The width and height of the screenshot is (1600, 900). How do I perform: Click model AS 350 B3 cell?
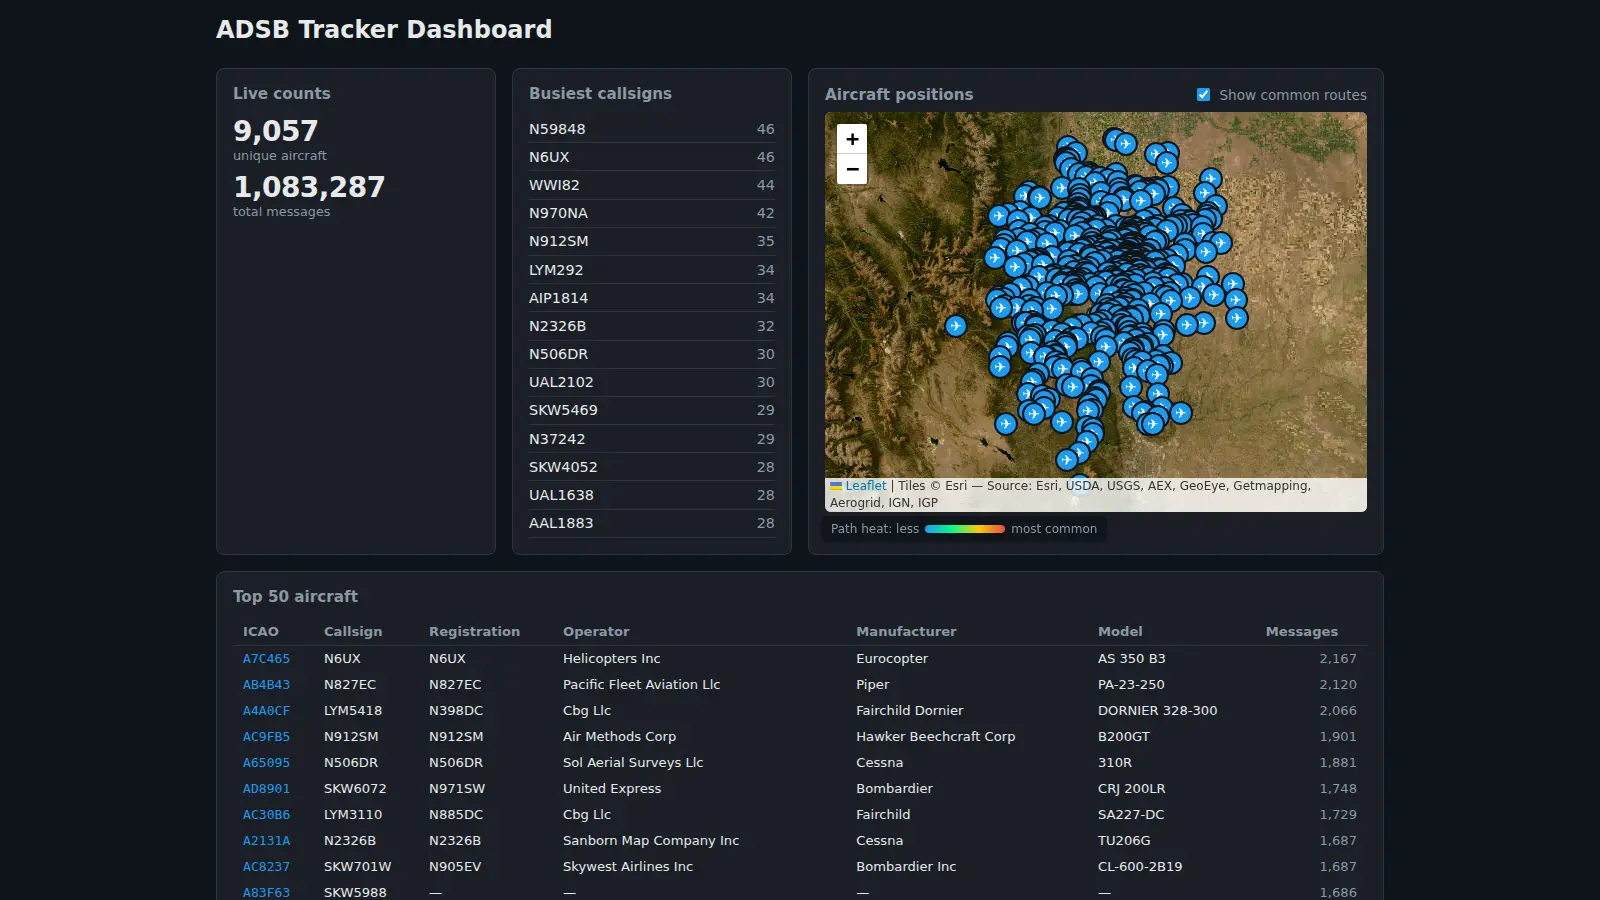[1131, 659]
